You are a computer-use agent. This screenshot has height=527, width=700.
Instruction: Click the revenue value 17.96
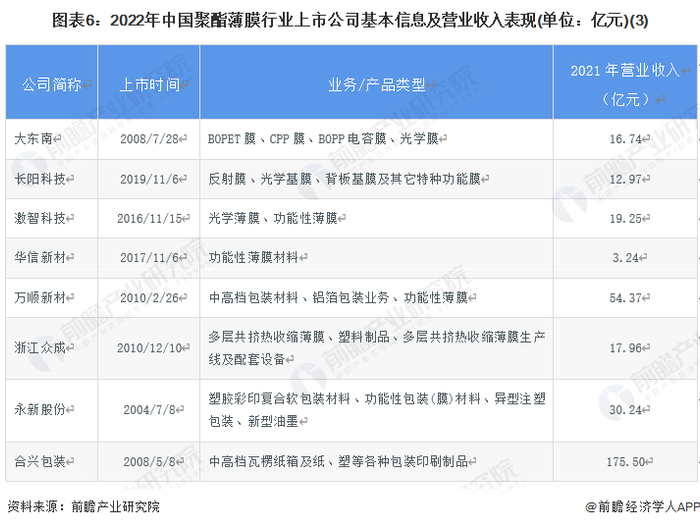[625, 348]
